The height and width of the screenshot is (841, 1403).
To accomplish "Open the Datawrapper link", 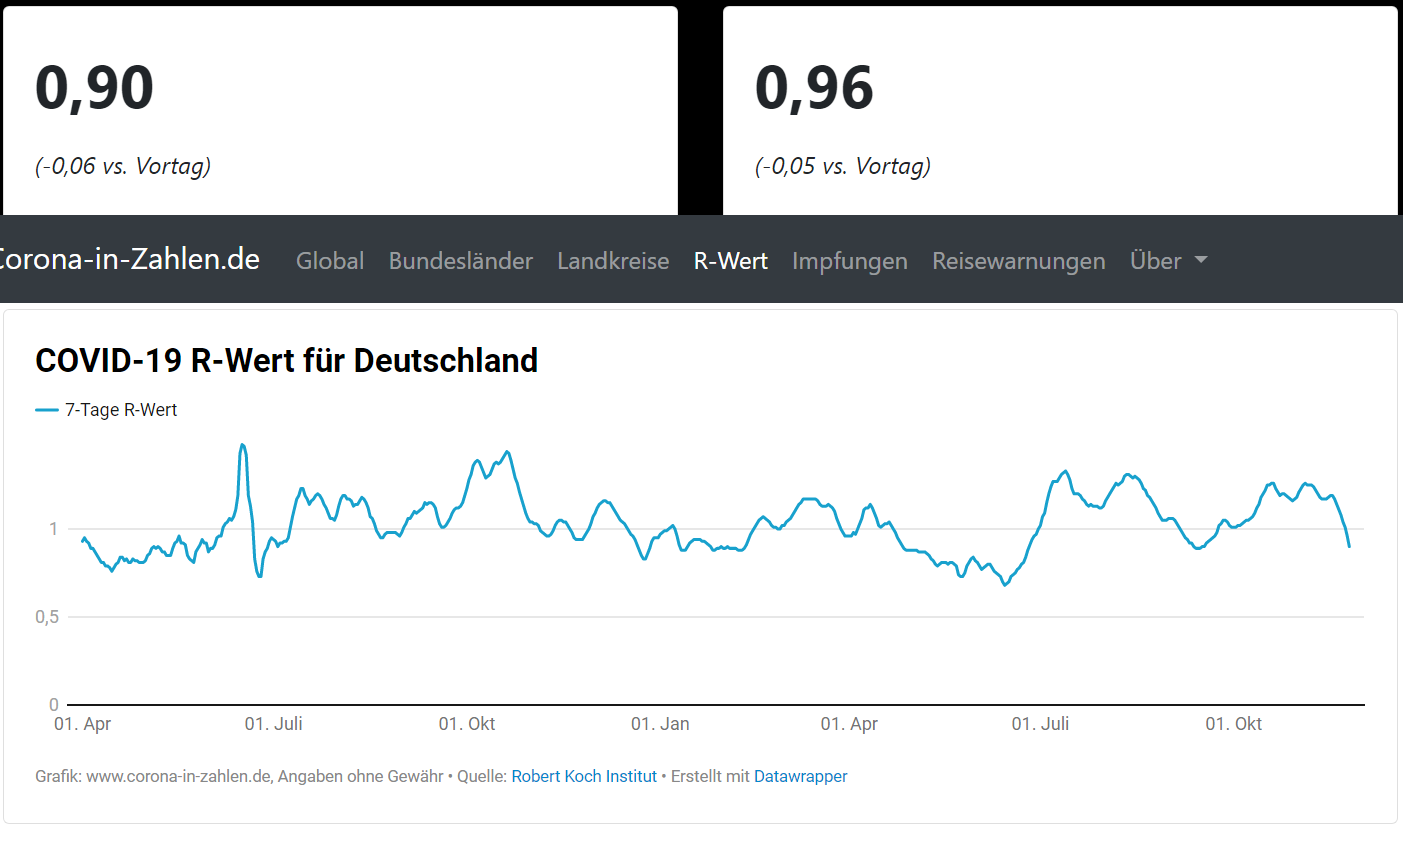I will [x=800, y=776].
